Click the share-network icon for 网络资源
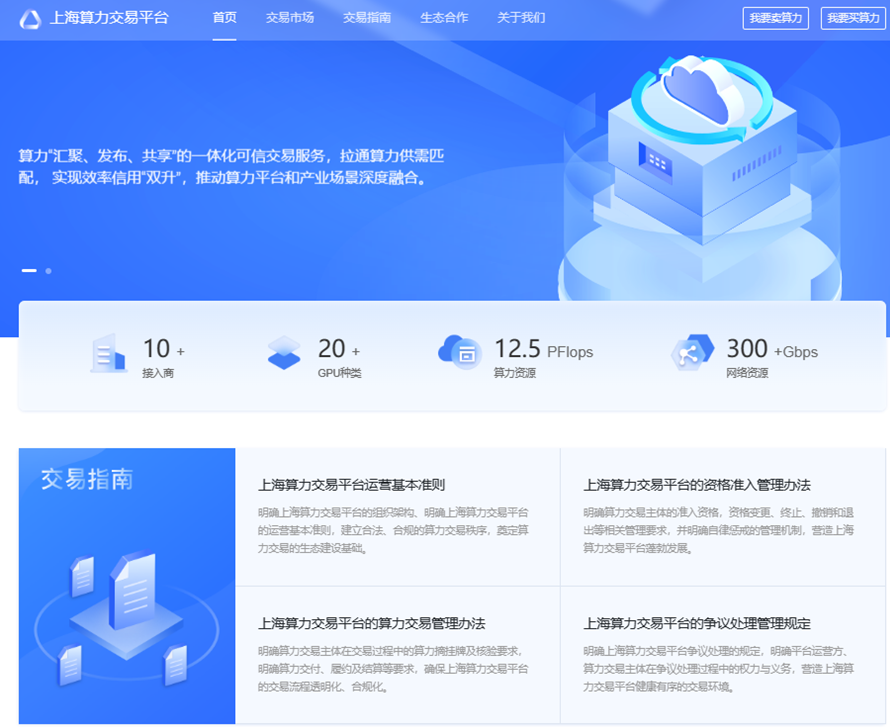This screenshot has height=727, width=890. coord(692,352)
